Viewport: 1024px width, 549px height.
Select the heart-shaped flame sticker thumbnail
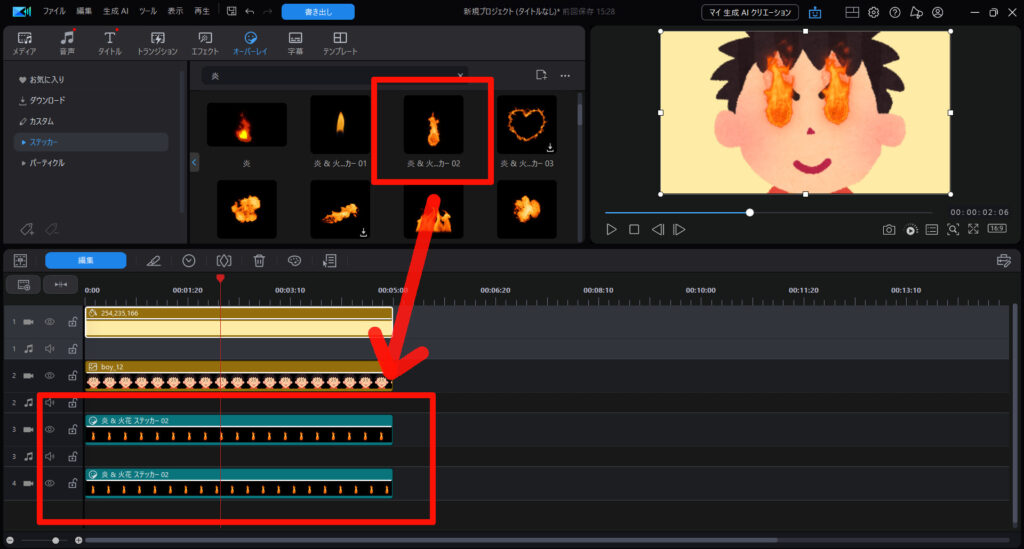pos(526,125)
